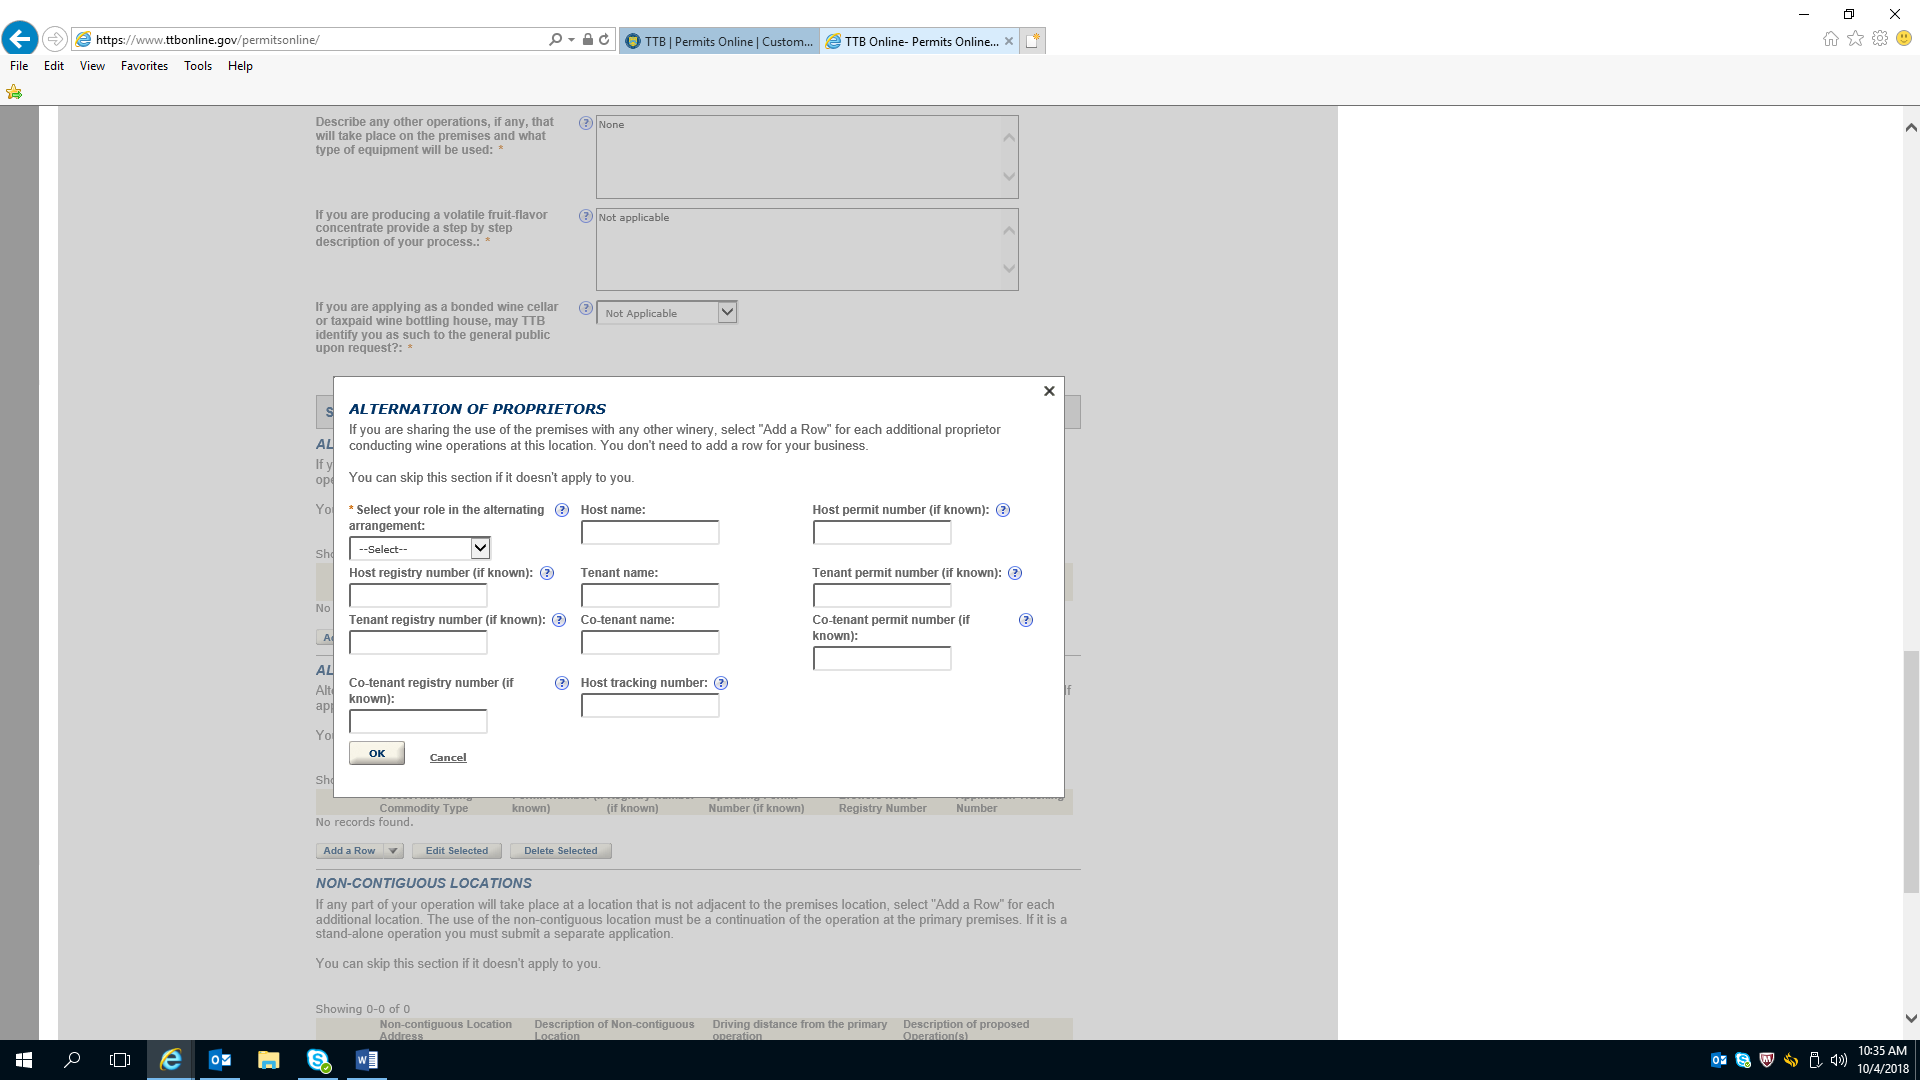Click into the Host name field
The width and height of the screenshot is (1920, 1080).
[x=650, y=533]
